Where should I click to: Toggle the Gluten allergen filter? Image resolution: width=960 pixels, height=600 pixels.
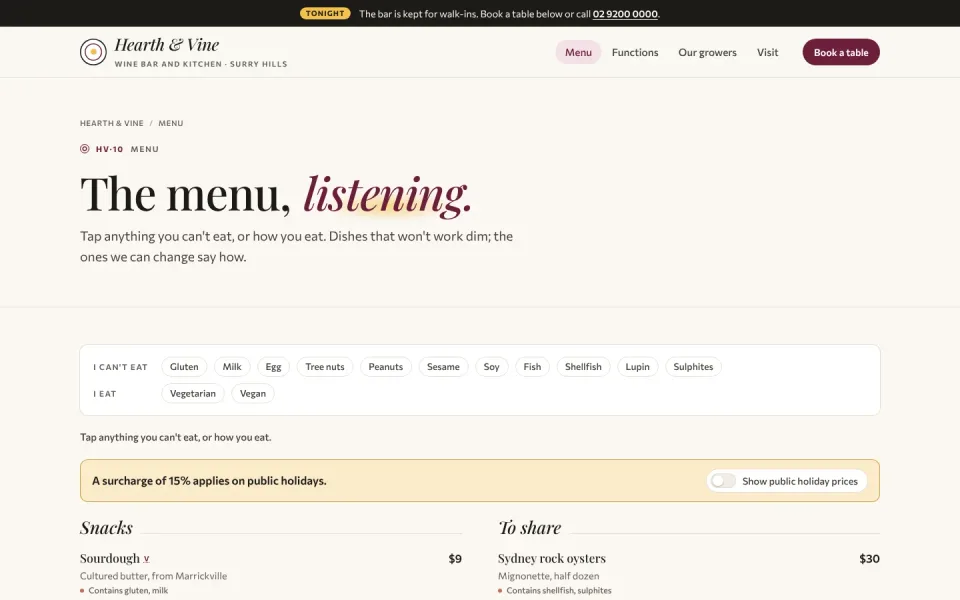point(184,367)
